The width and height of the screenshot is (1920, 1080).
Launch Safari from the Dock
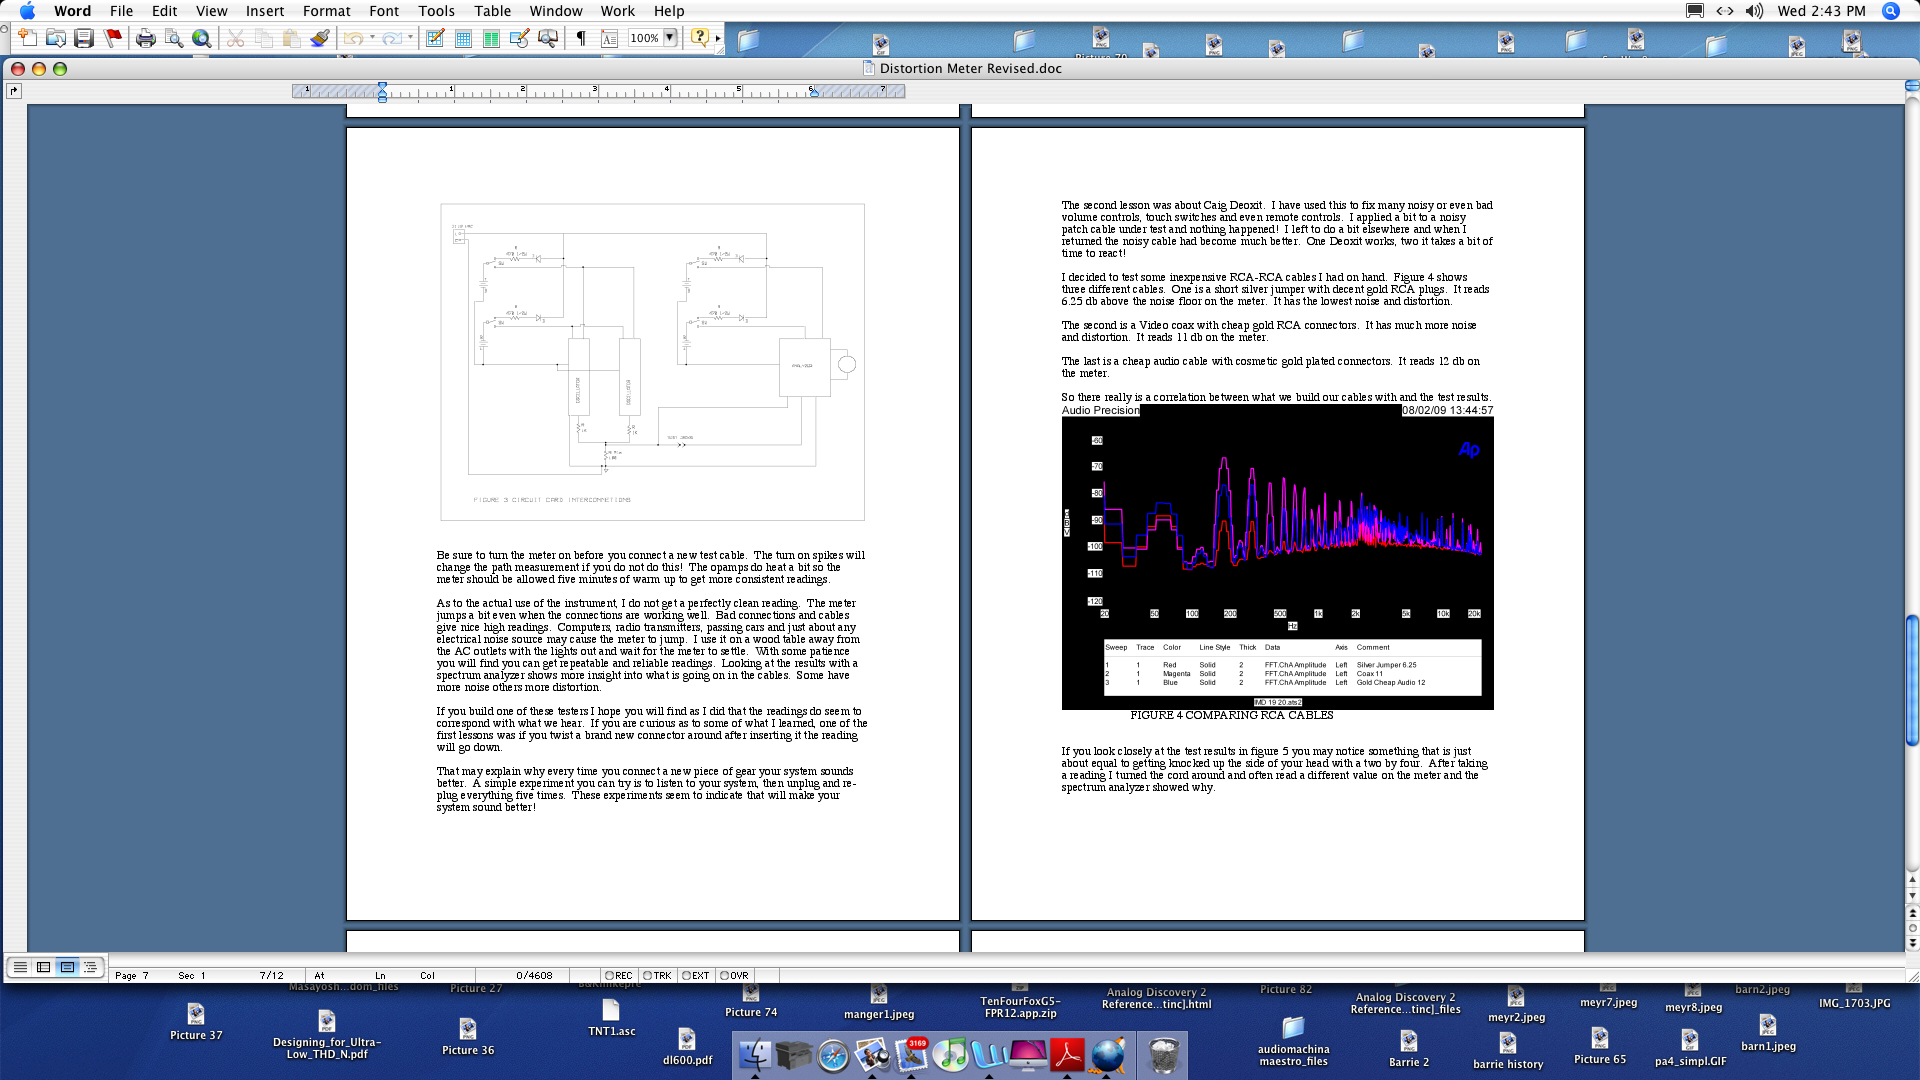tap(833, 1055)
